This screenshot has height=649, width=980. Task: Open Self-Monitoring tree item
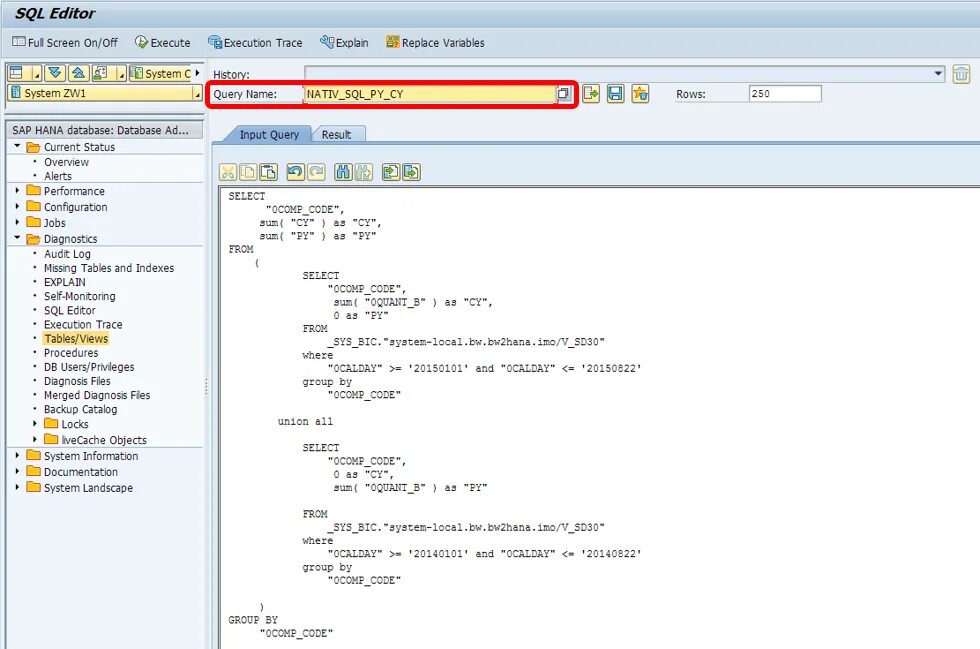coord(79,296)
